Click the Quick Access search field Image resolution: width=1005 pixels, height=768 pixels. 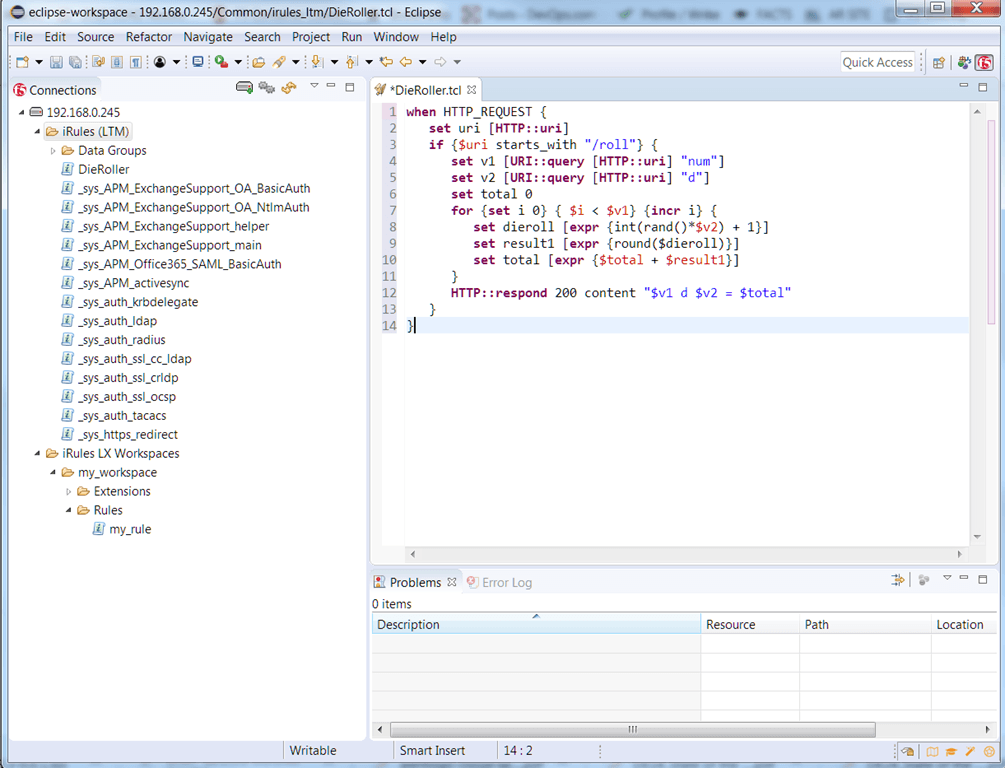pyautogui.click(x=877, y=62)
